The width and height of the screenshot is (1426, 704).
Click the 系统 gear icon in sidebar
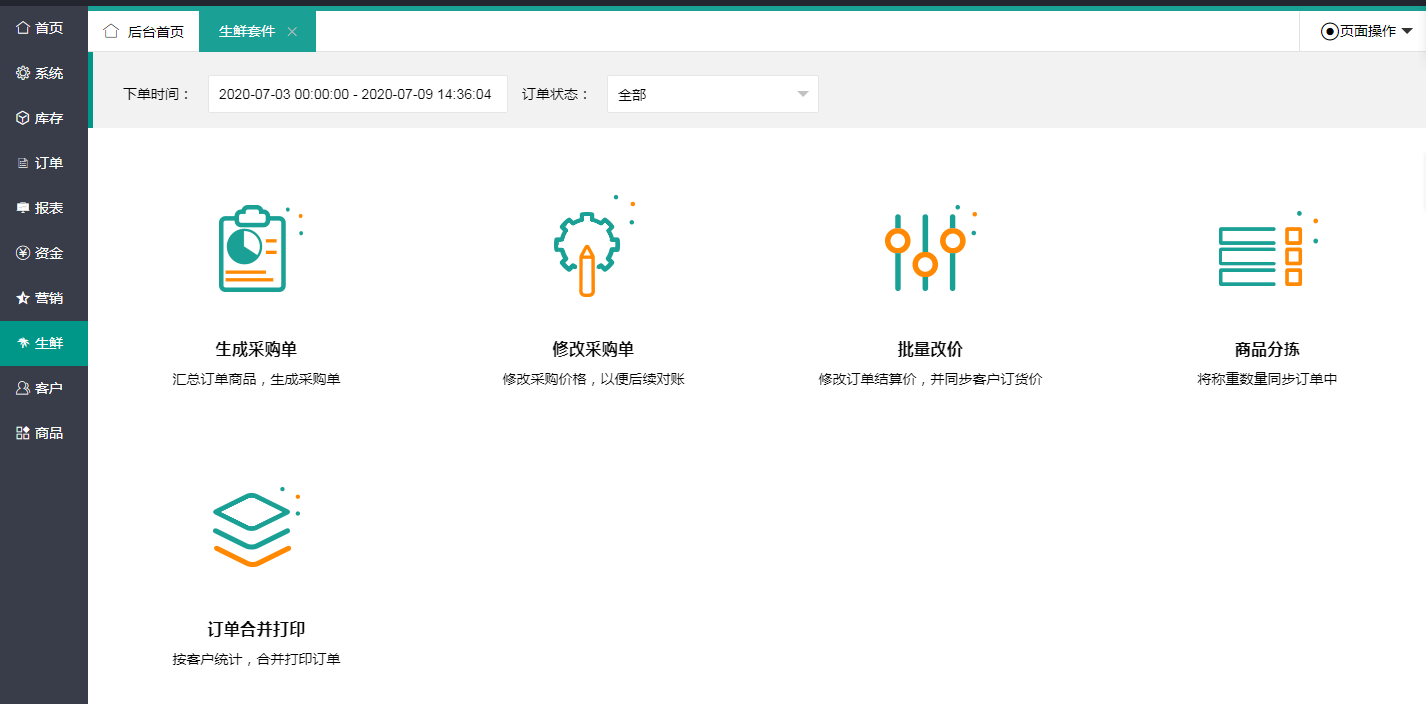coord(23,73)
